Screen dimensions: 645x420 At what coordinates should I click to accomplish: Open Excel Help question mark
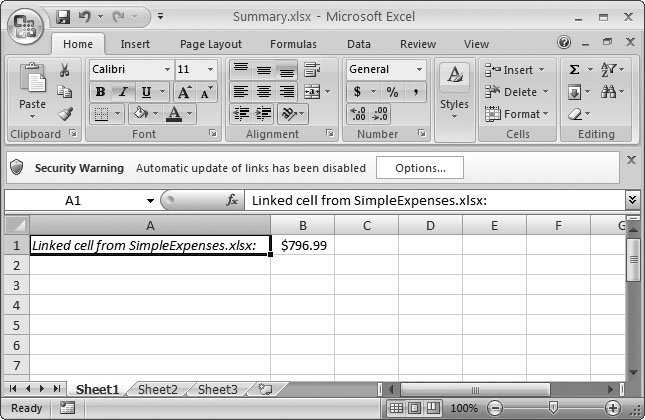564,42
